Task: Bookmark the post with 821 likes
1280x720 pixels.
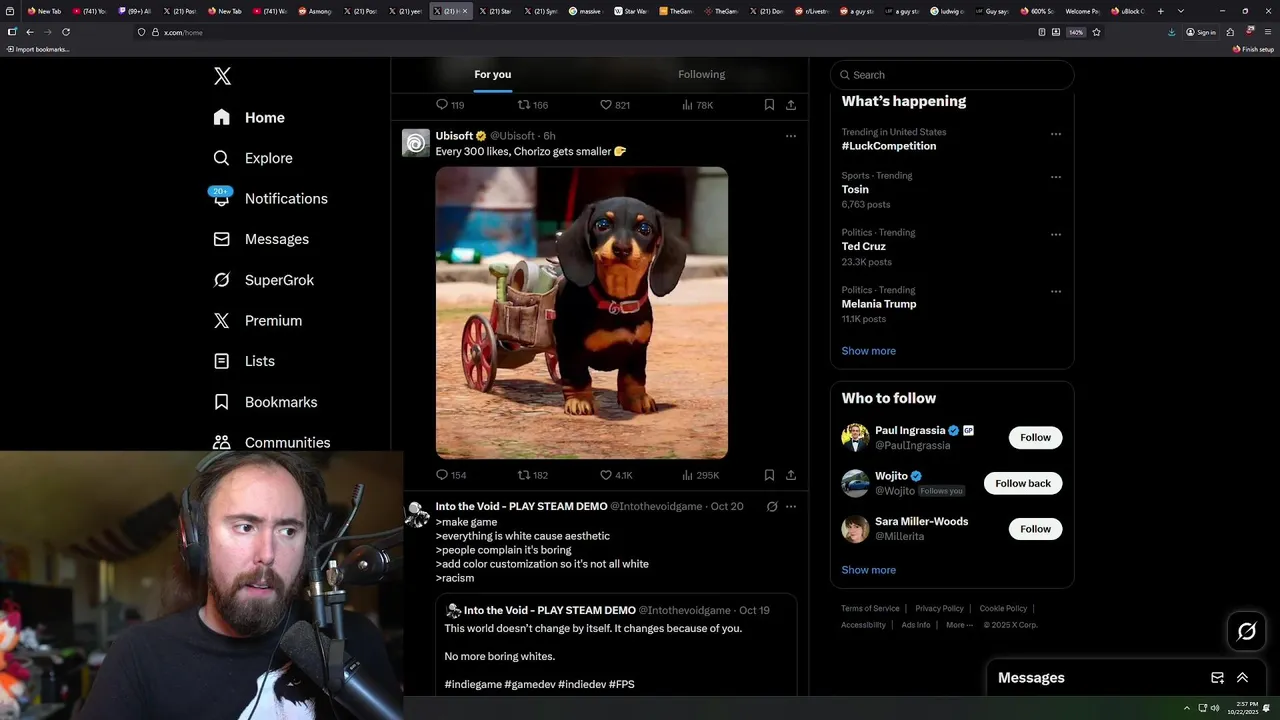Action: click(769, 105)
